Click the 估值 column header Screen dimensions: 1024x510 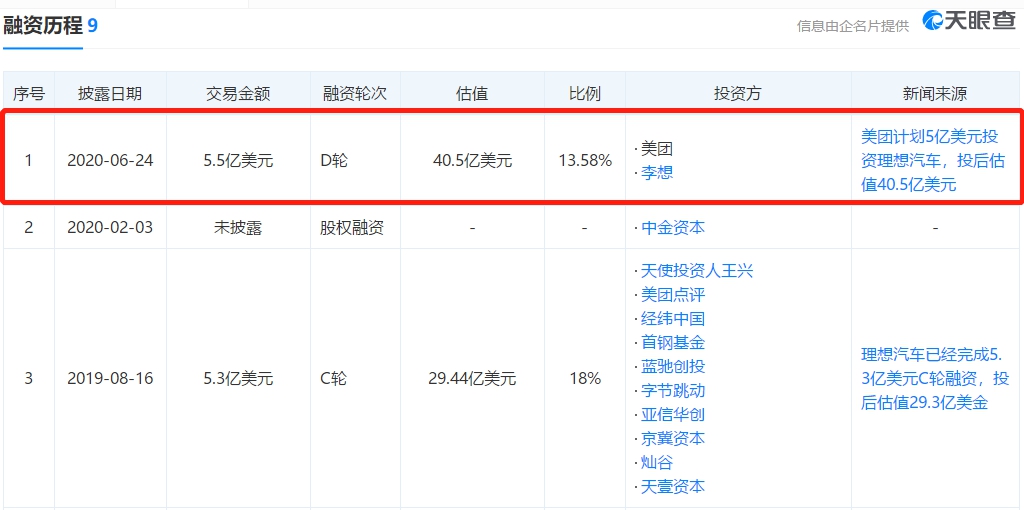coord(472,93)
